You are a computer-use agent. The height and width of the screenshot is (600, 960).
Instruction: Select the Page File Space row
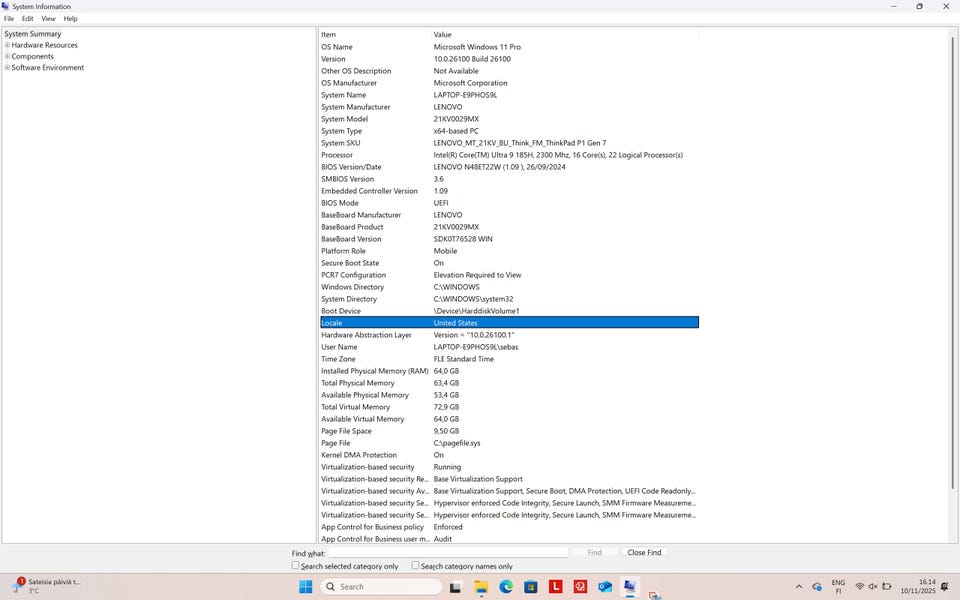509,431
